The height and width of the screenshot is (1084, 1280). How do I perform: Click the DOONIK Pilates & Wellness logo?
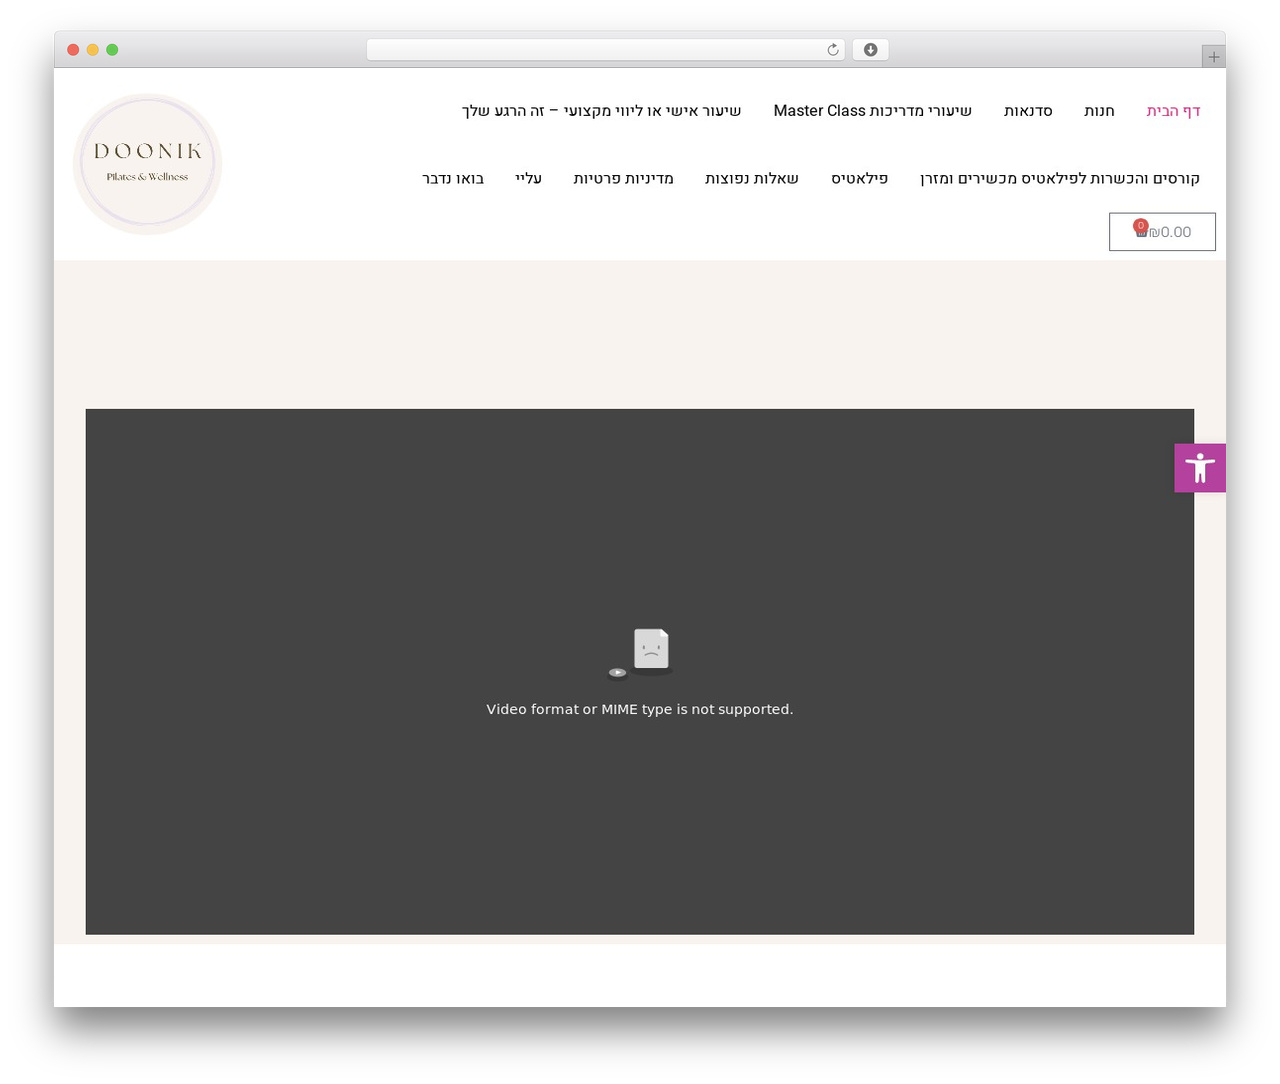click(x=147, y=164)
